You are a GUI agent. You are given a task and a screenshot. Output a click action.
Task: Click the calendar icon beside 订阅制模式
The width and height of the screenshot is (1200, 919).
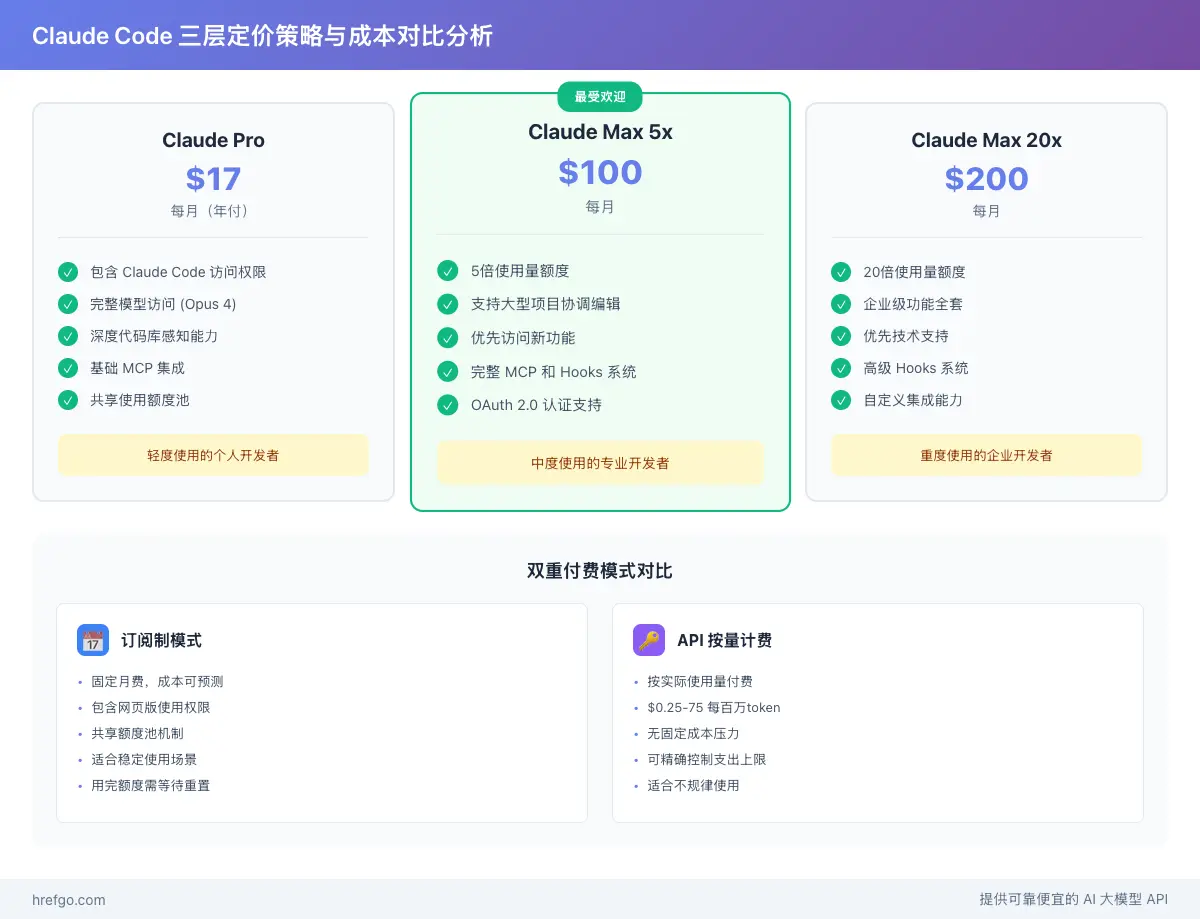93,640
